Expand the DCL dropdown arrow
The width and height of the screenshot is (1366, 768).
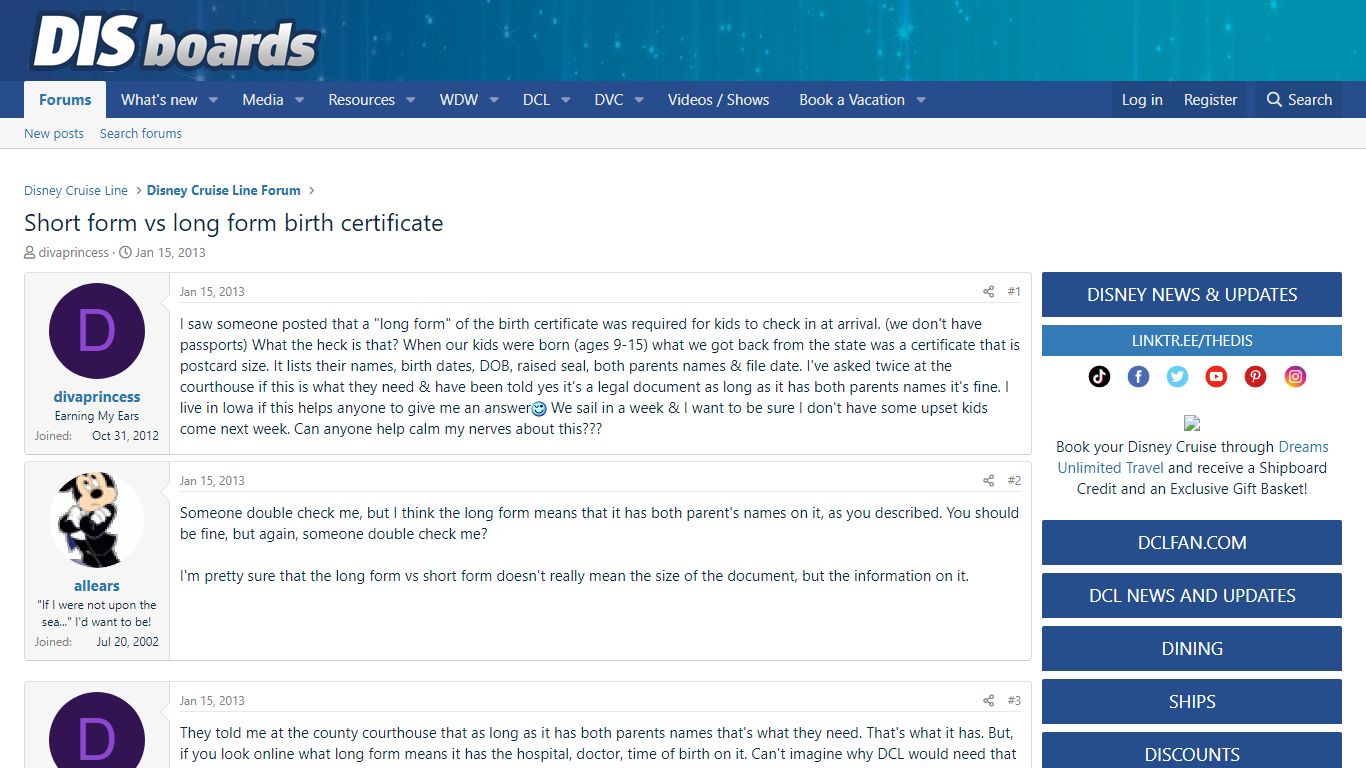(565, 100)
